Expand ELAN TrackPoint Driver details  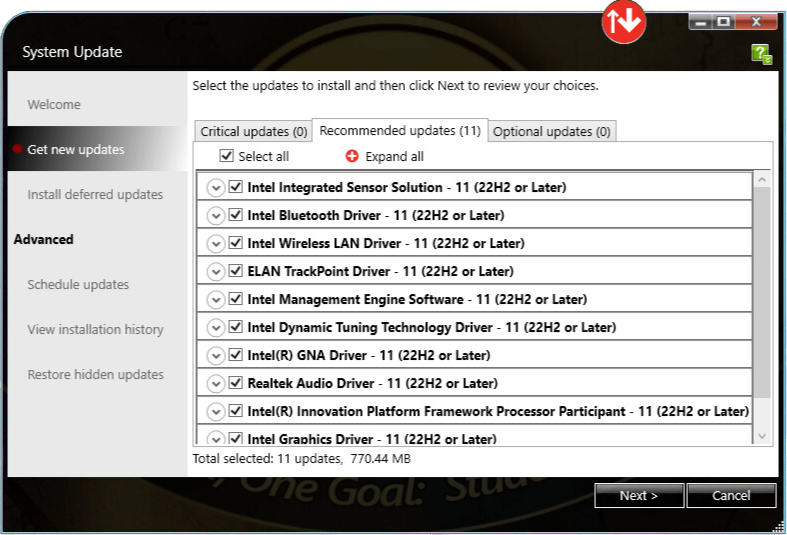[x=216, y=272]
